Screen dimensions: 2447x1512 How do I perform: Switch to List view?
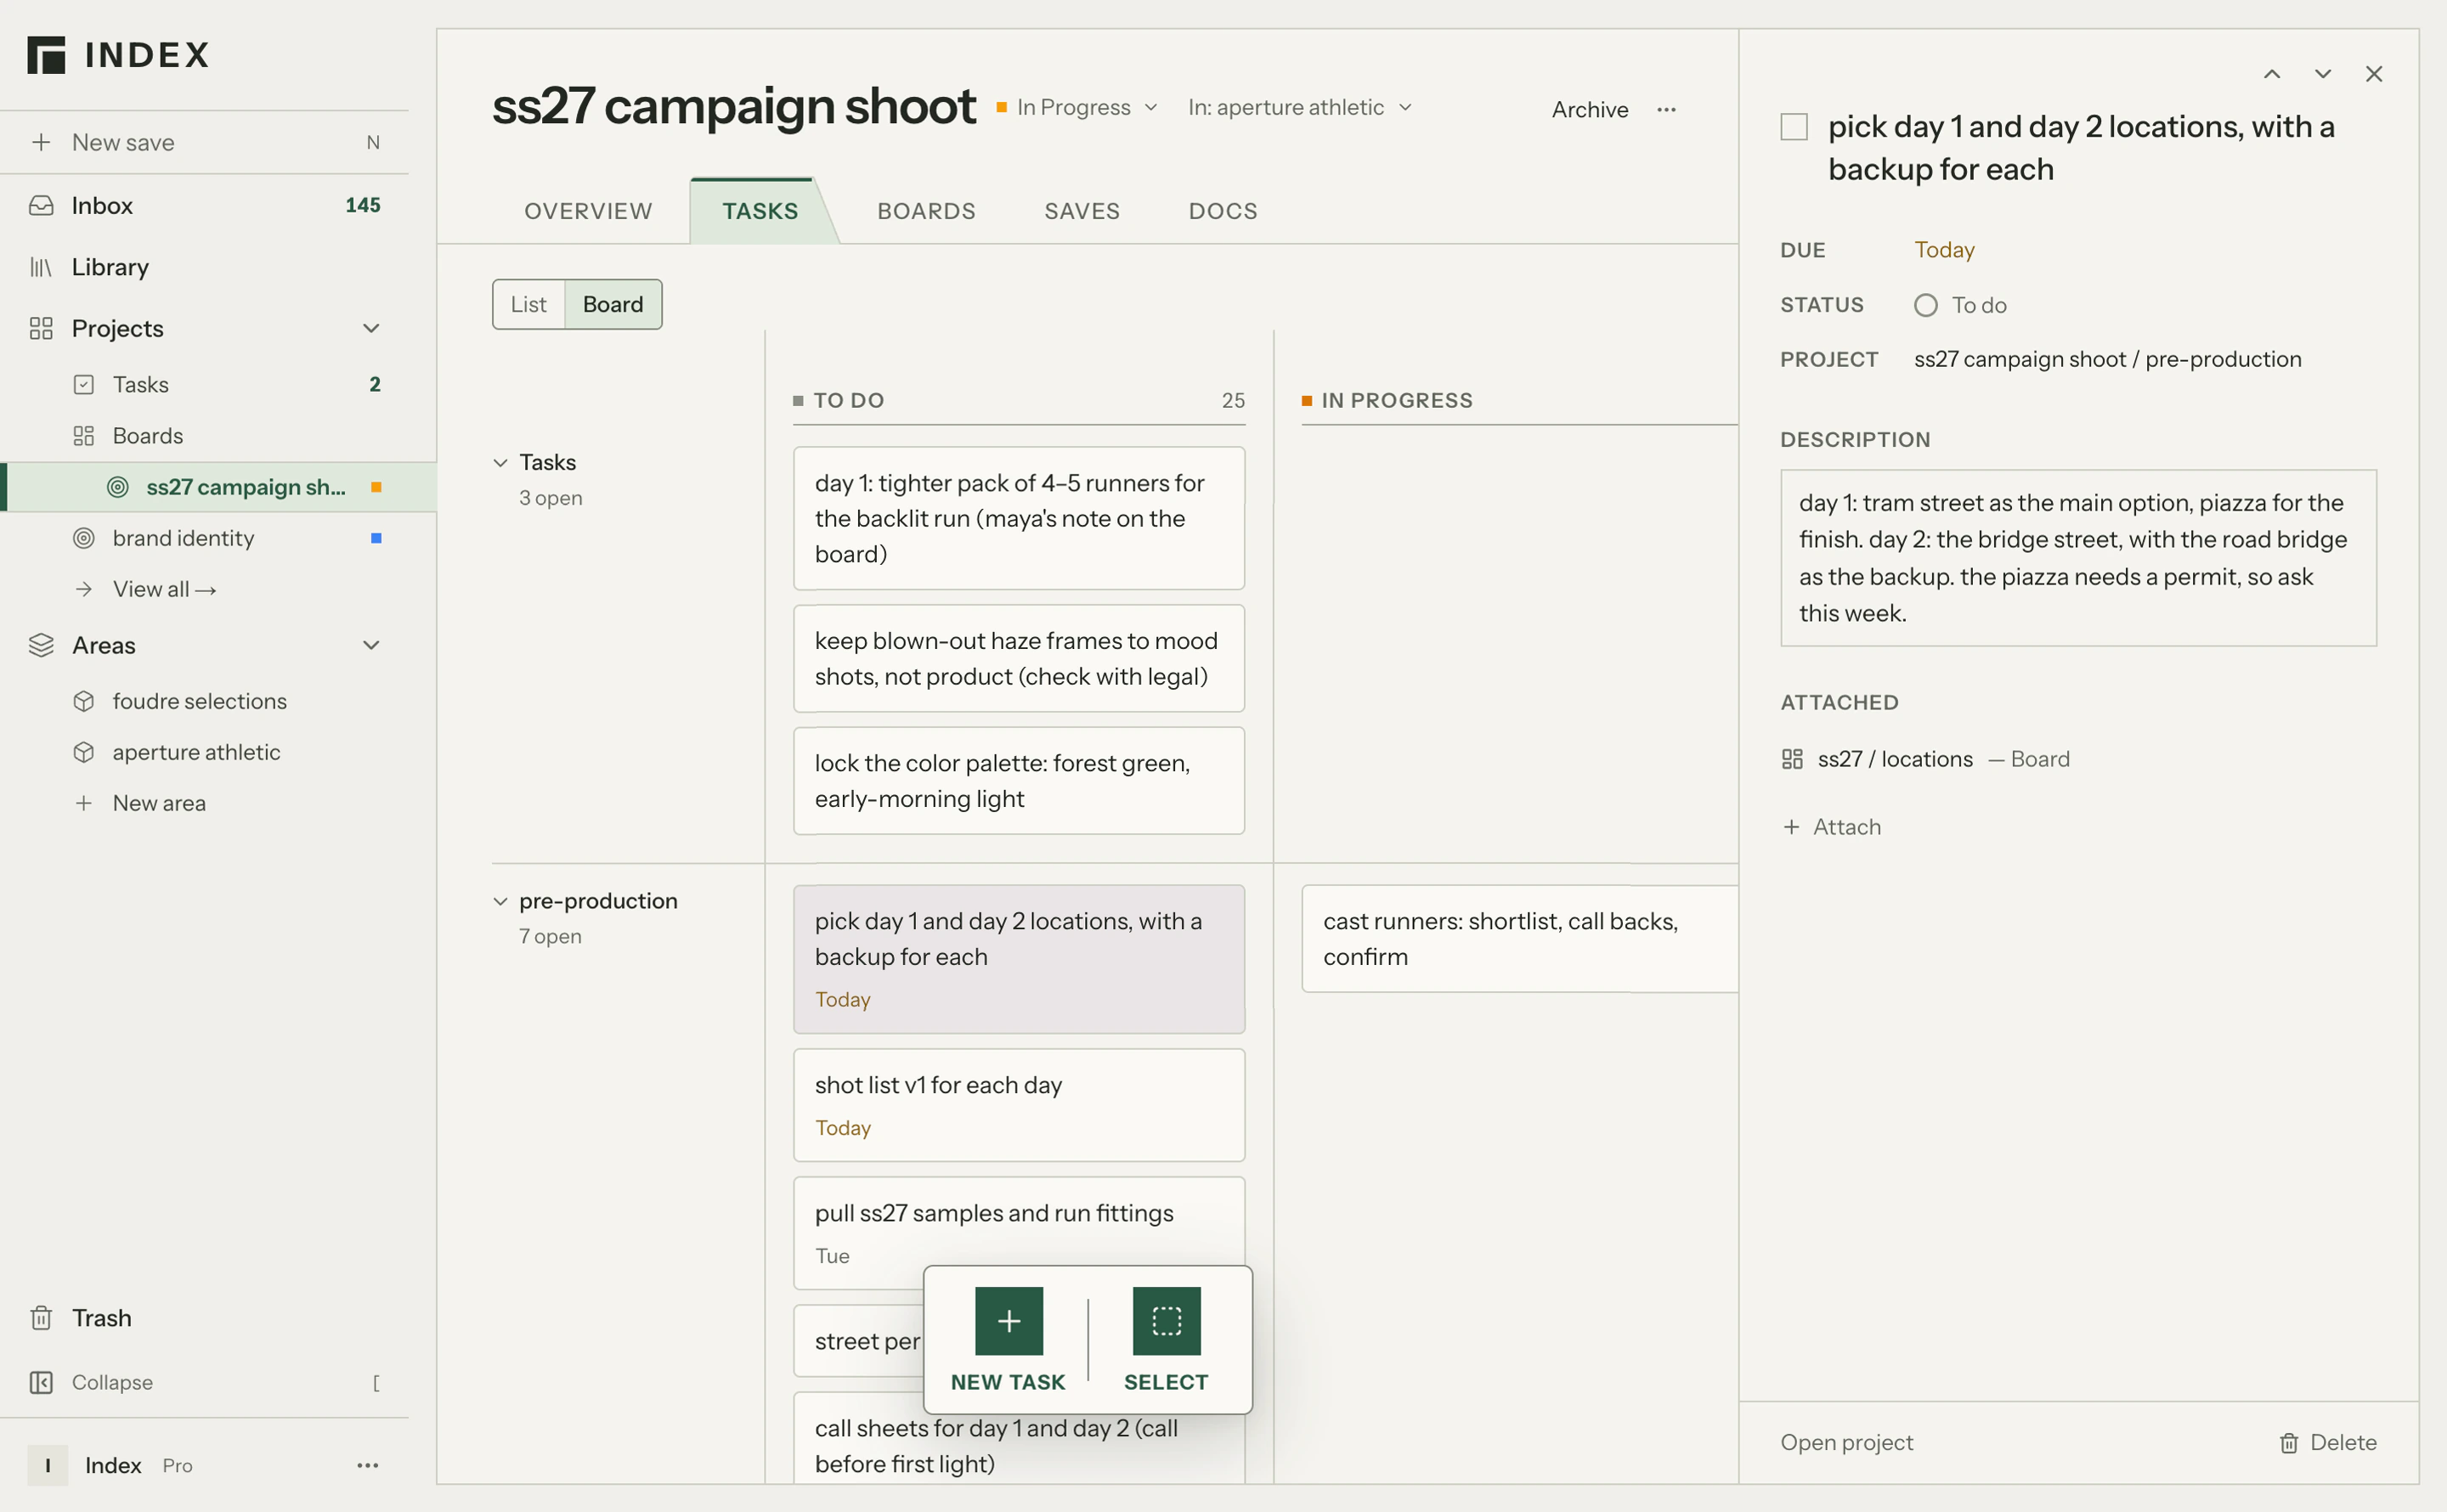click(529, 304)
